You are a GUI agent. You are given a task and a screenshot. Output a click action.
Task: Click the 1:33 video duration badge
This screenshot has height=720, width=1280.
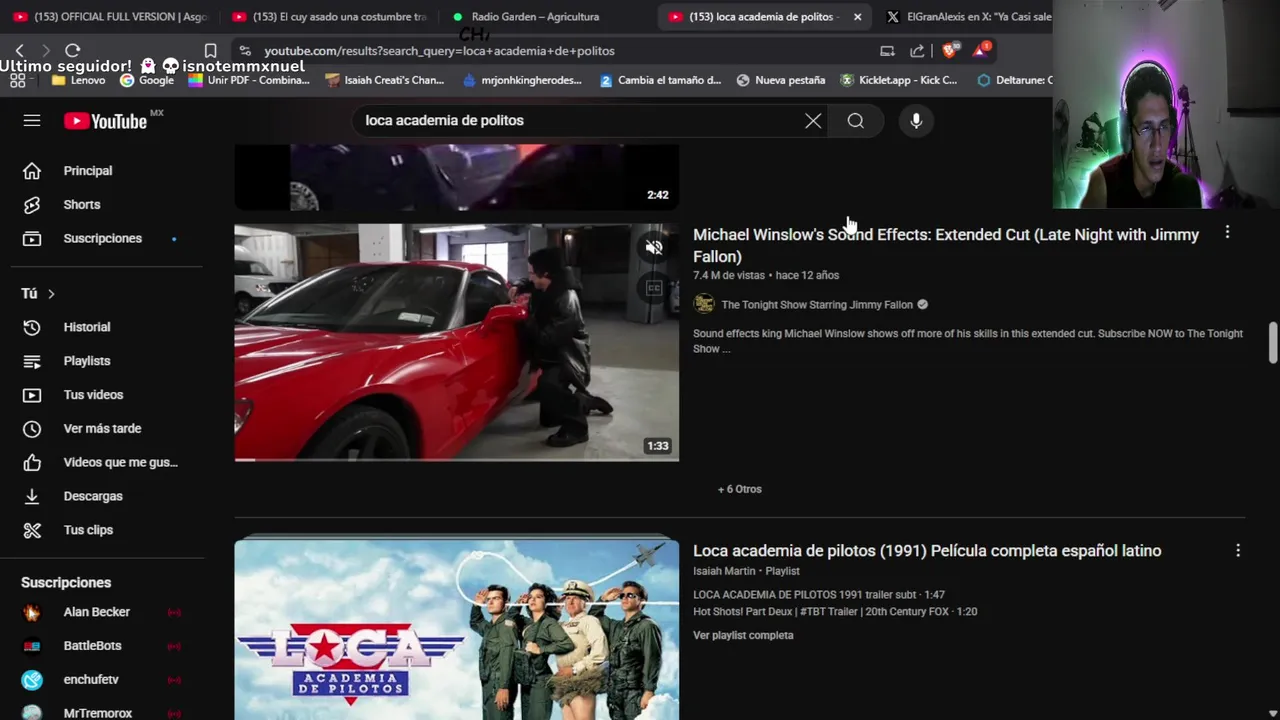pos(657,446)
